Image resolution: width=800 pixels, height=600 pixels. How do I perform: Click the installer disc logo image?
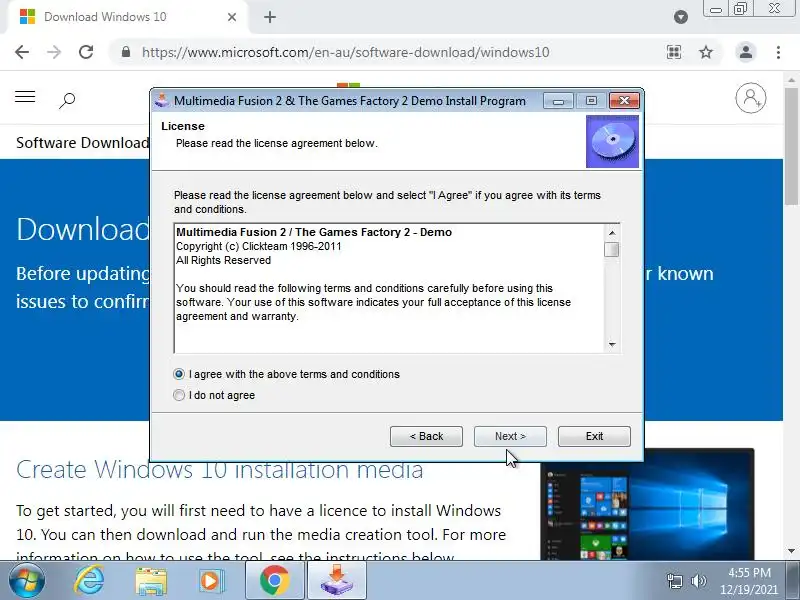[x=612, y=141]
